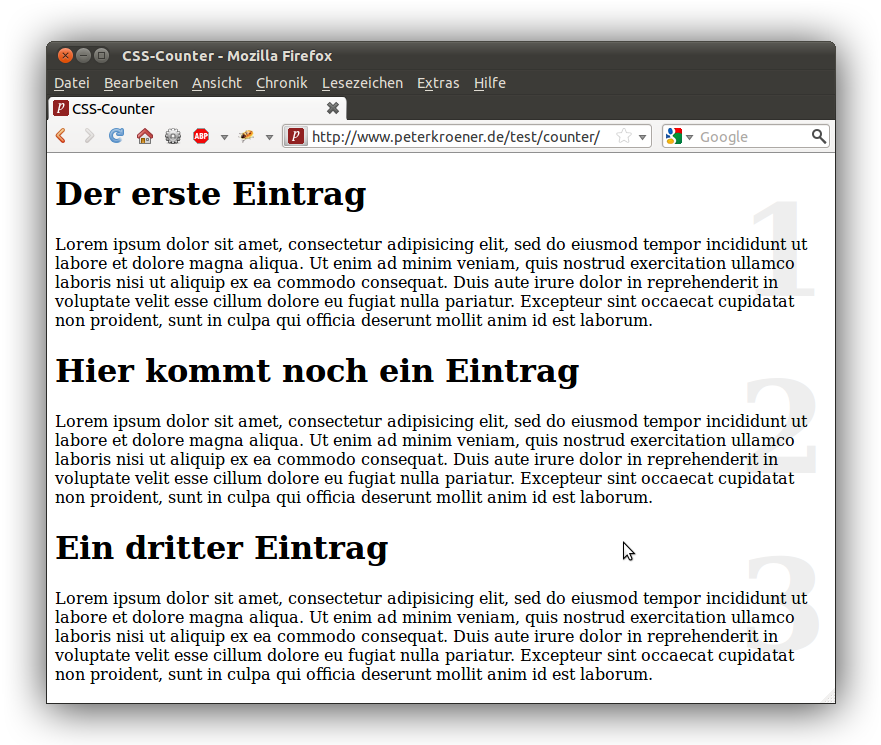Viewport: 881px width, 745px height.
Task: Open the Datei menu
Action: point(72,83)
